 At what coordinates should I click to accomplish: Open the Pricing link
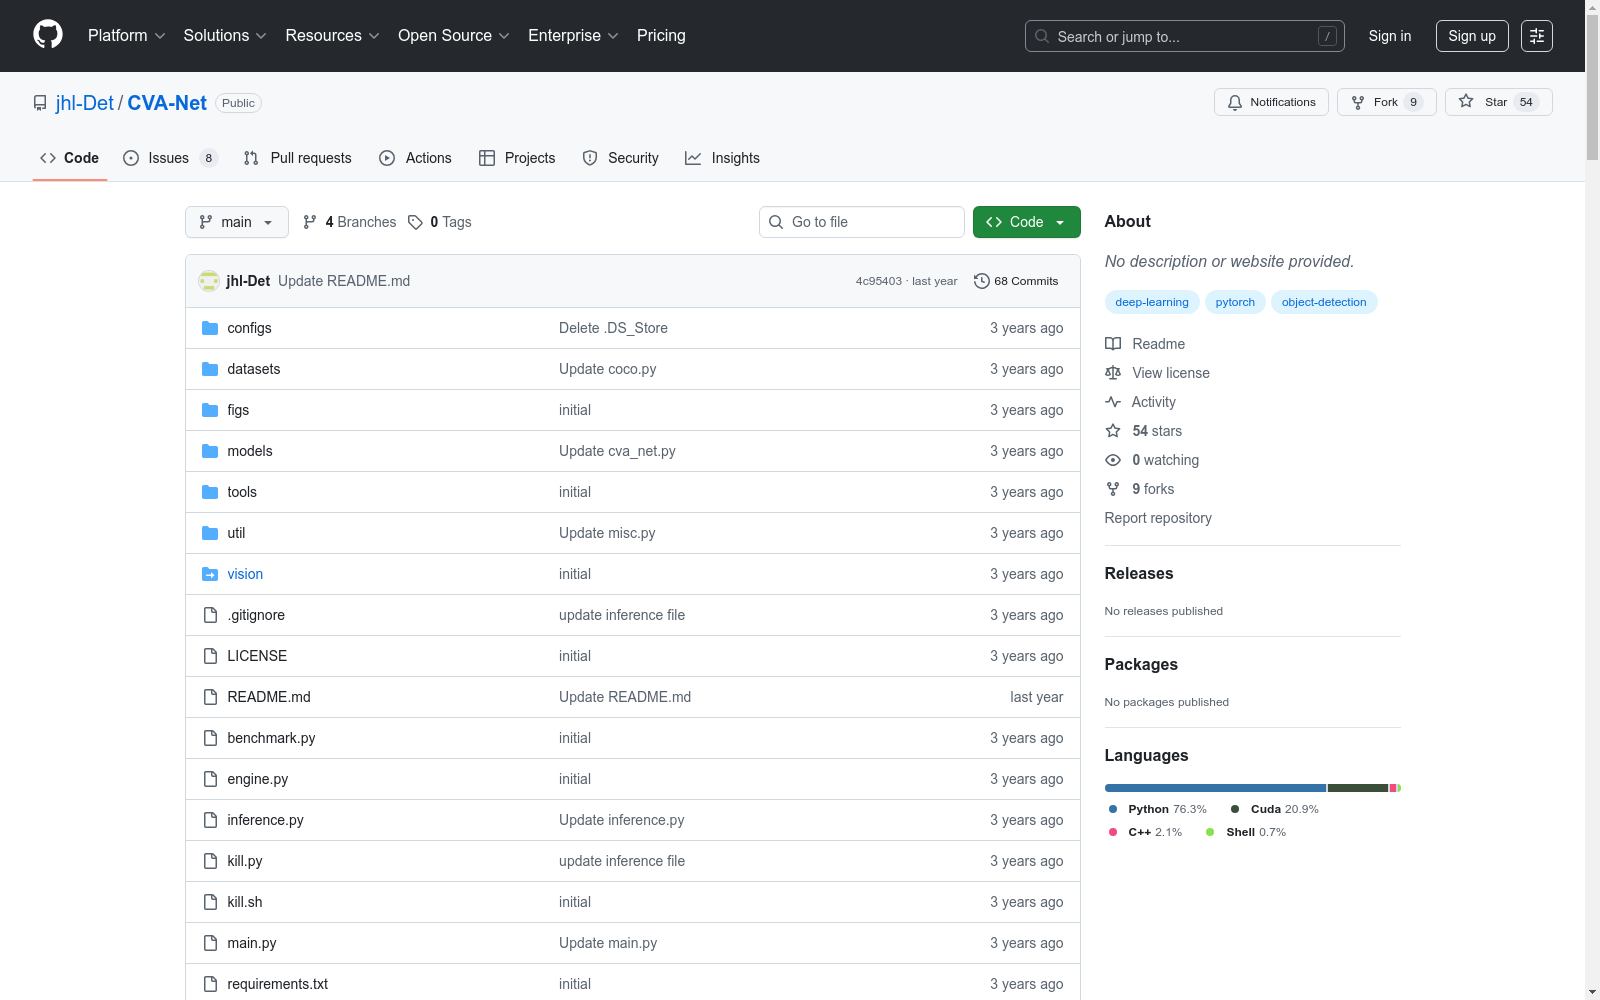pyautogui.click(x=661, y=36)
